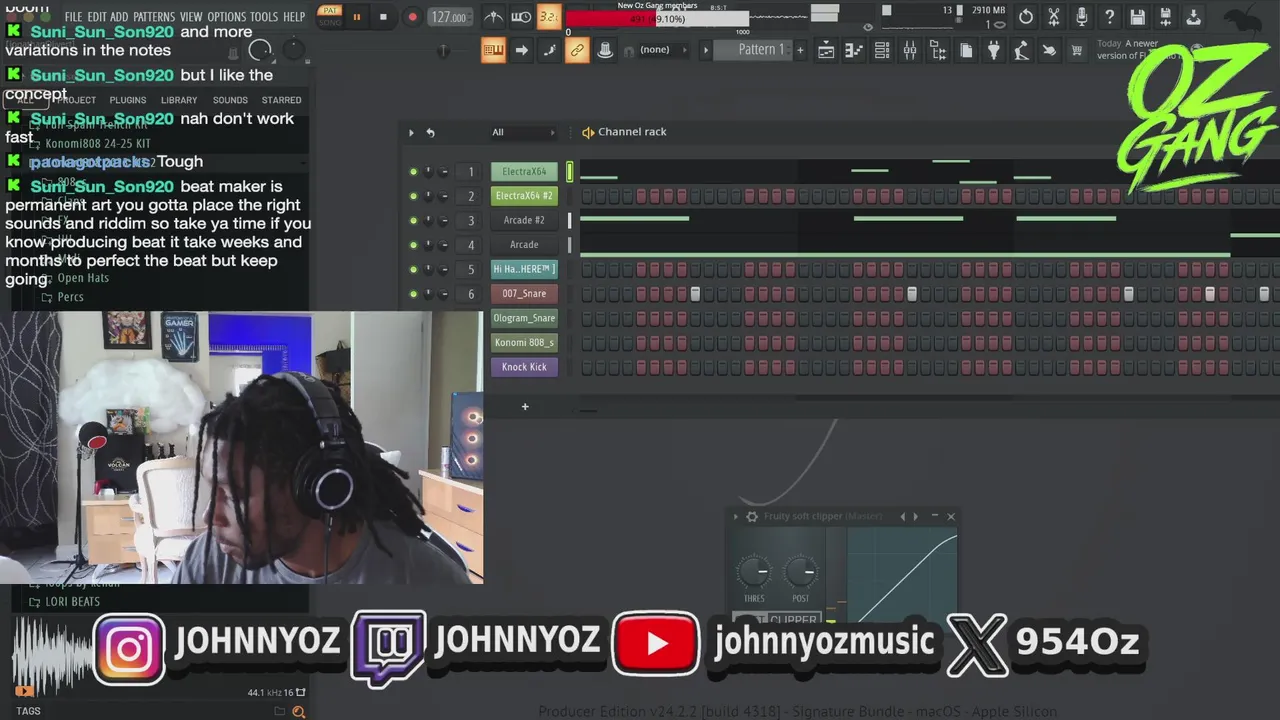Click the POST knob in soft clipper
The width and height of the screenshot is (1280, 720).
point(800,573)
